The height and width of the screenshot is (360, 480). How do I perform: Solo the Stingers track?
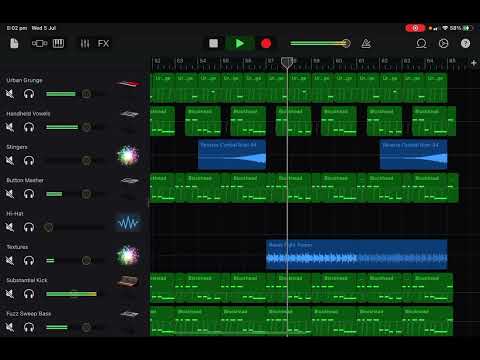click(x=29, y=161)
